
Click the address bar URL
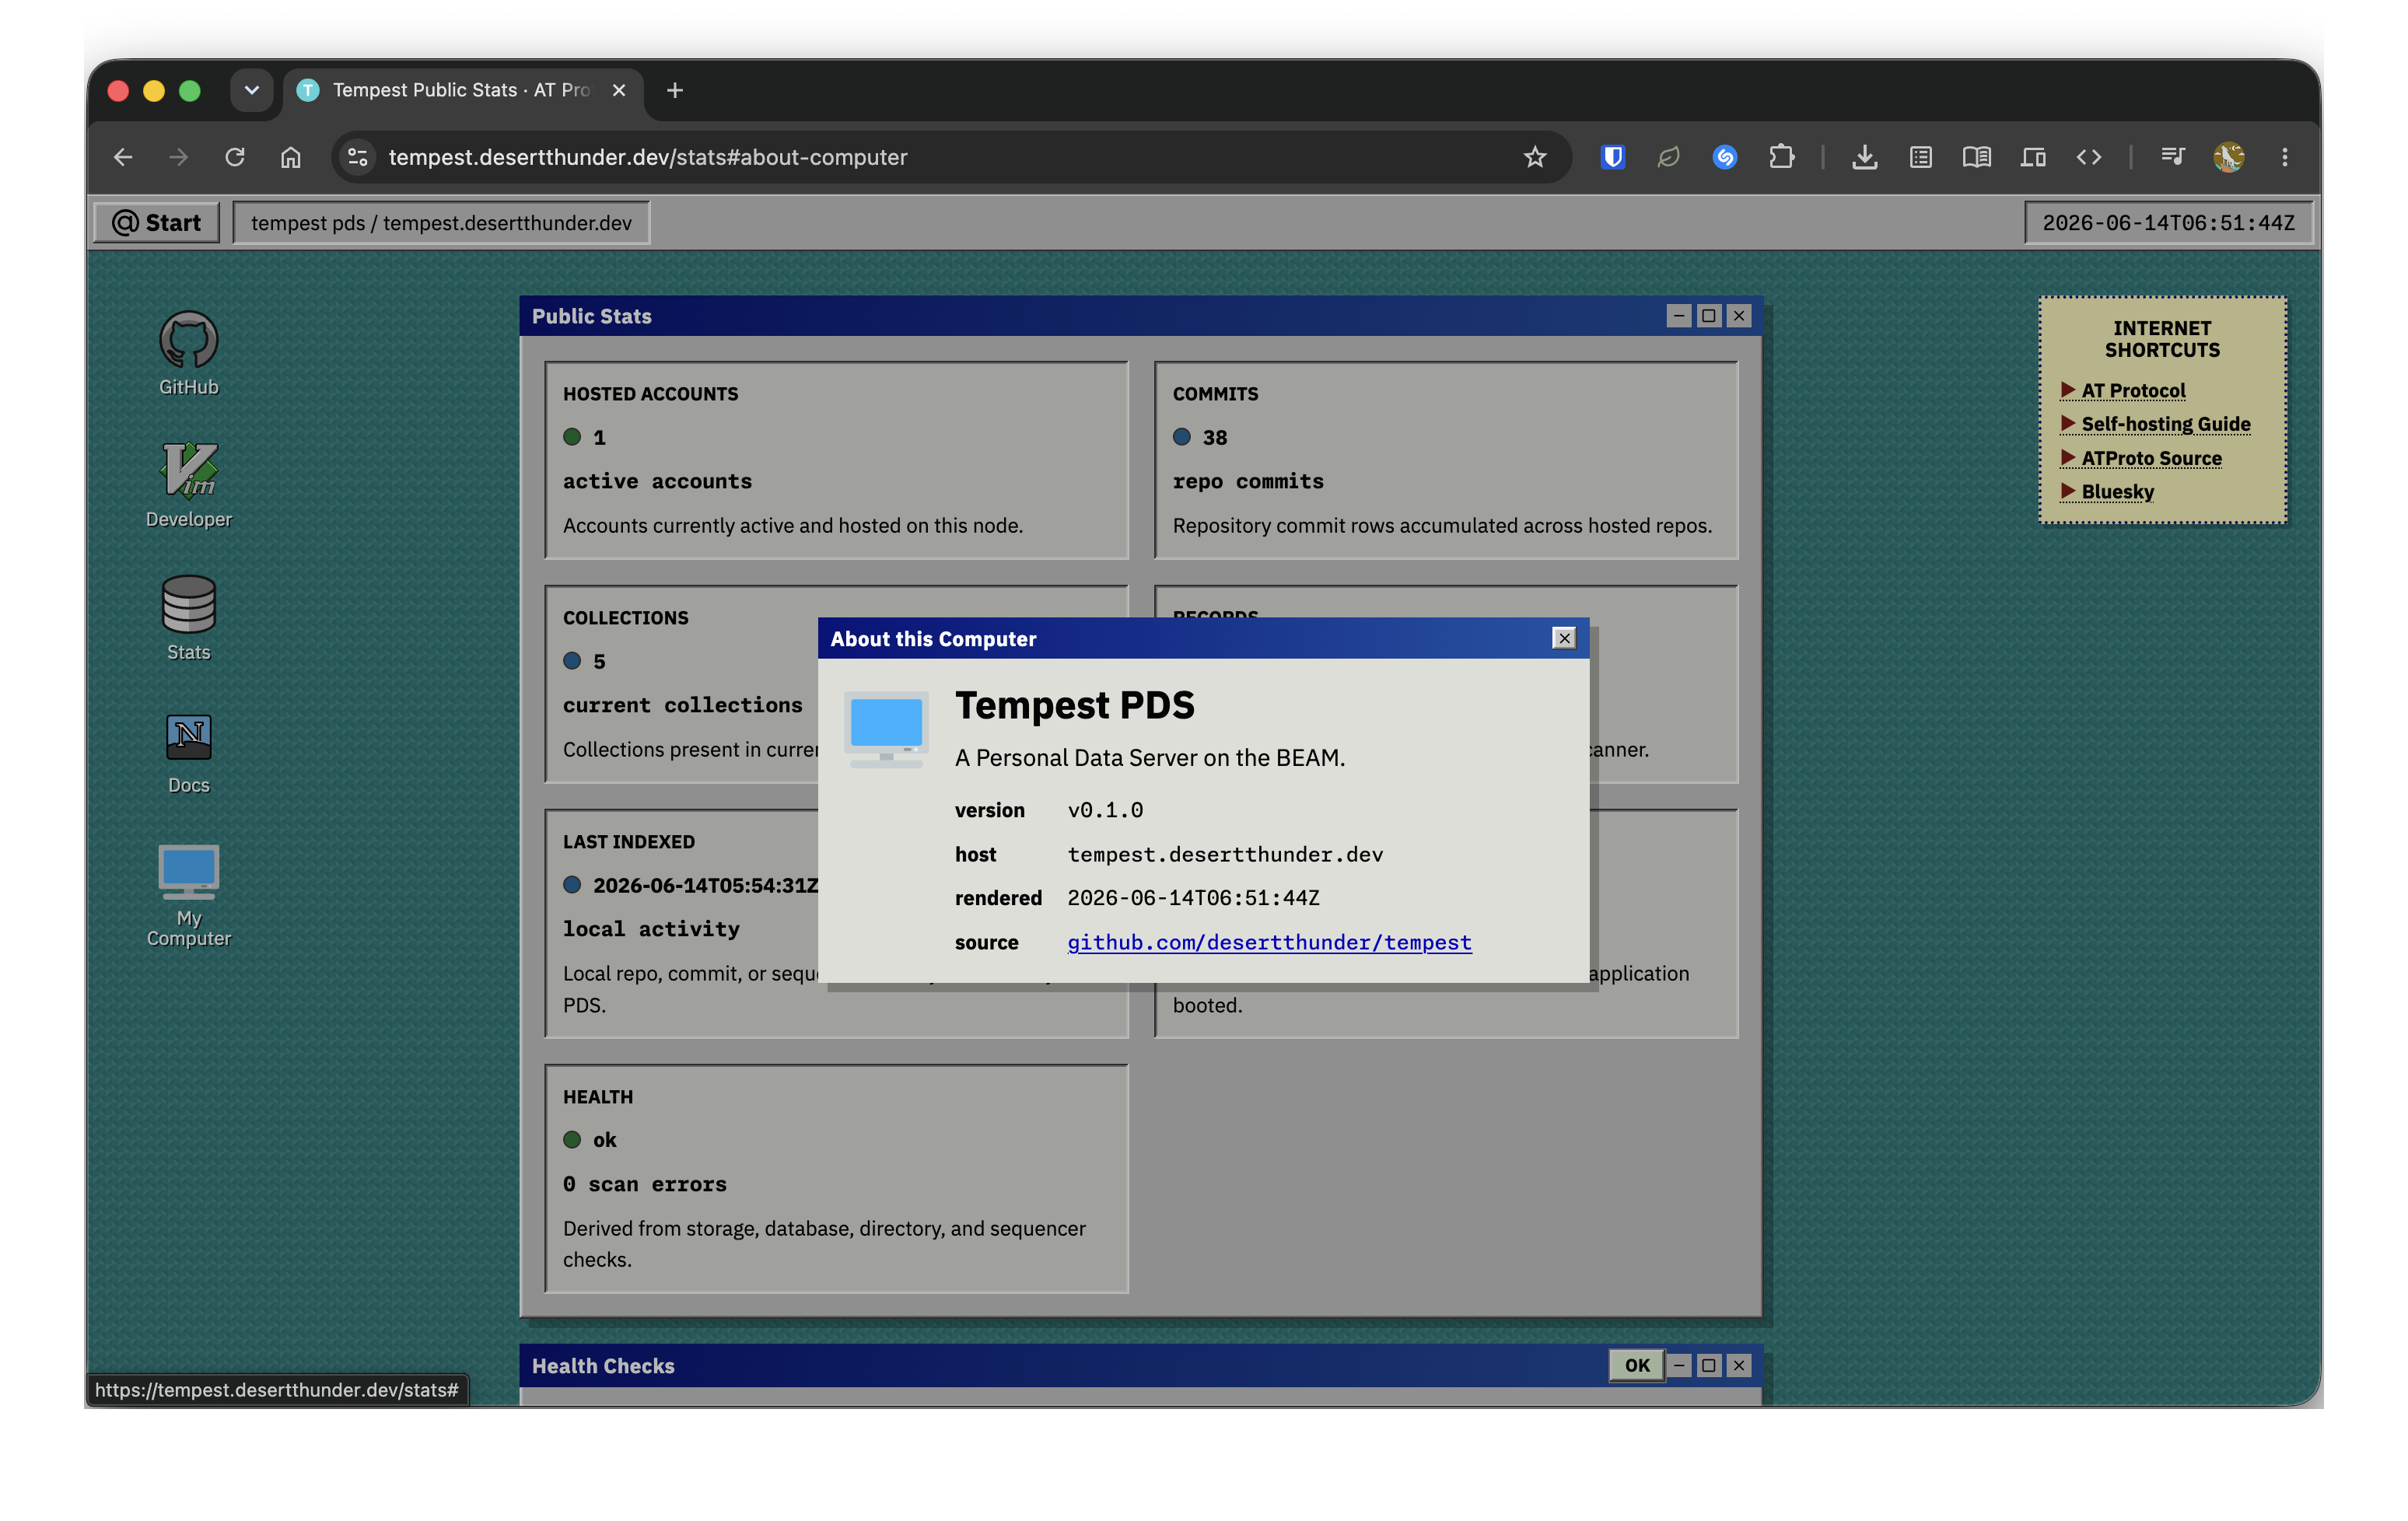coord(648,157)
